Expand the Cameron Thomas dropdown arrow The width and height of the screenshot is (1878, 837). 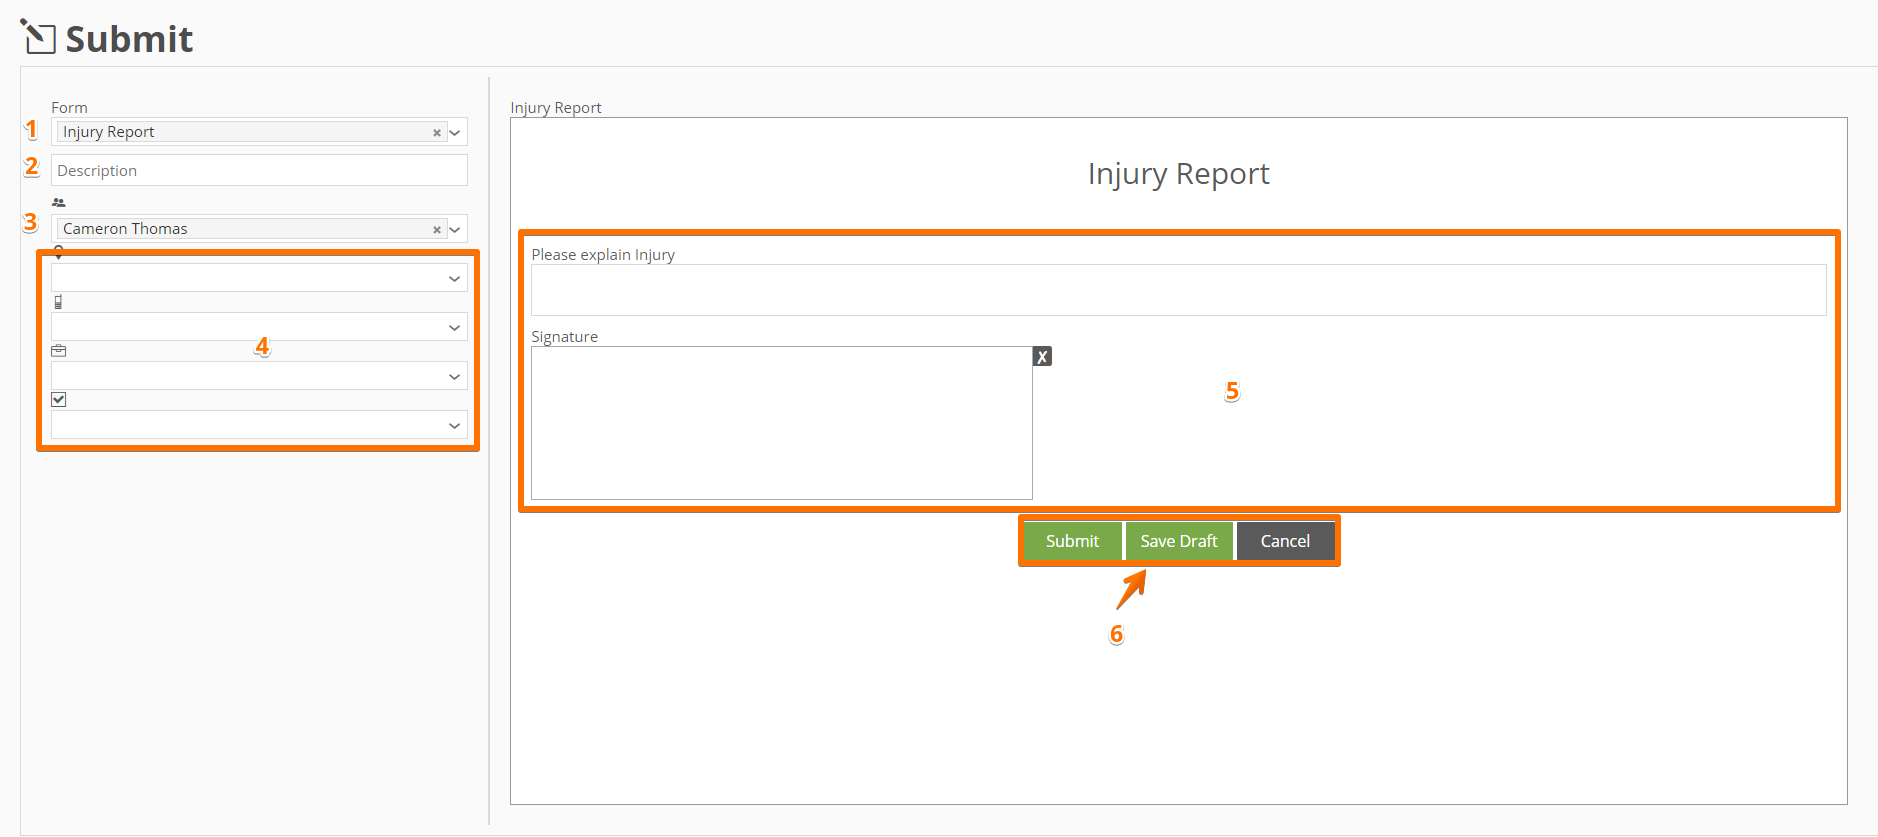click(x=455, y=229)
